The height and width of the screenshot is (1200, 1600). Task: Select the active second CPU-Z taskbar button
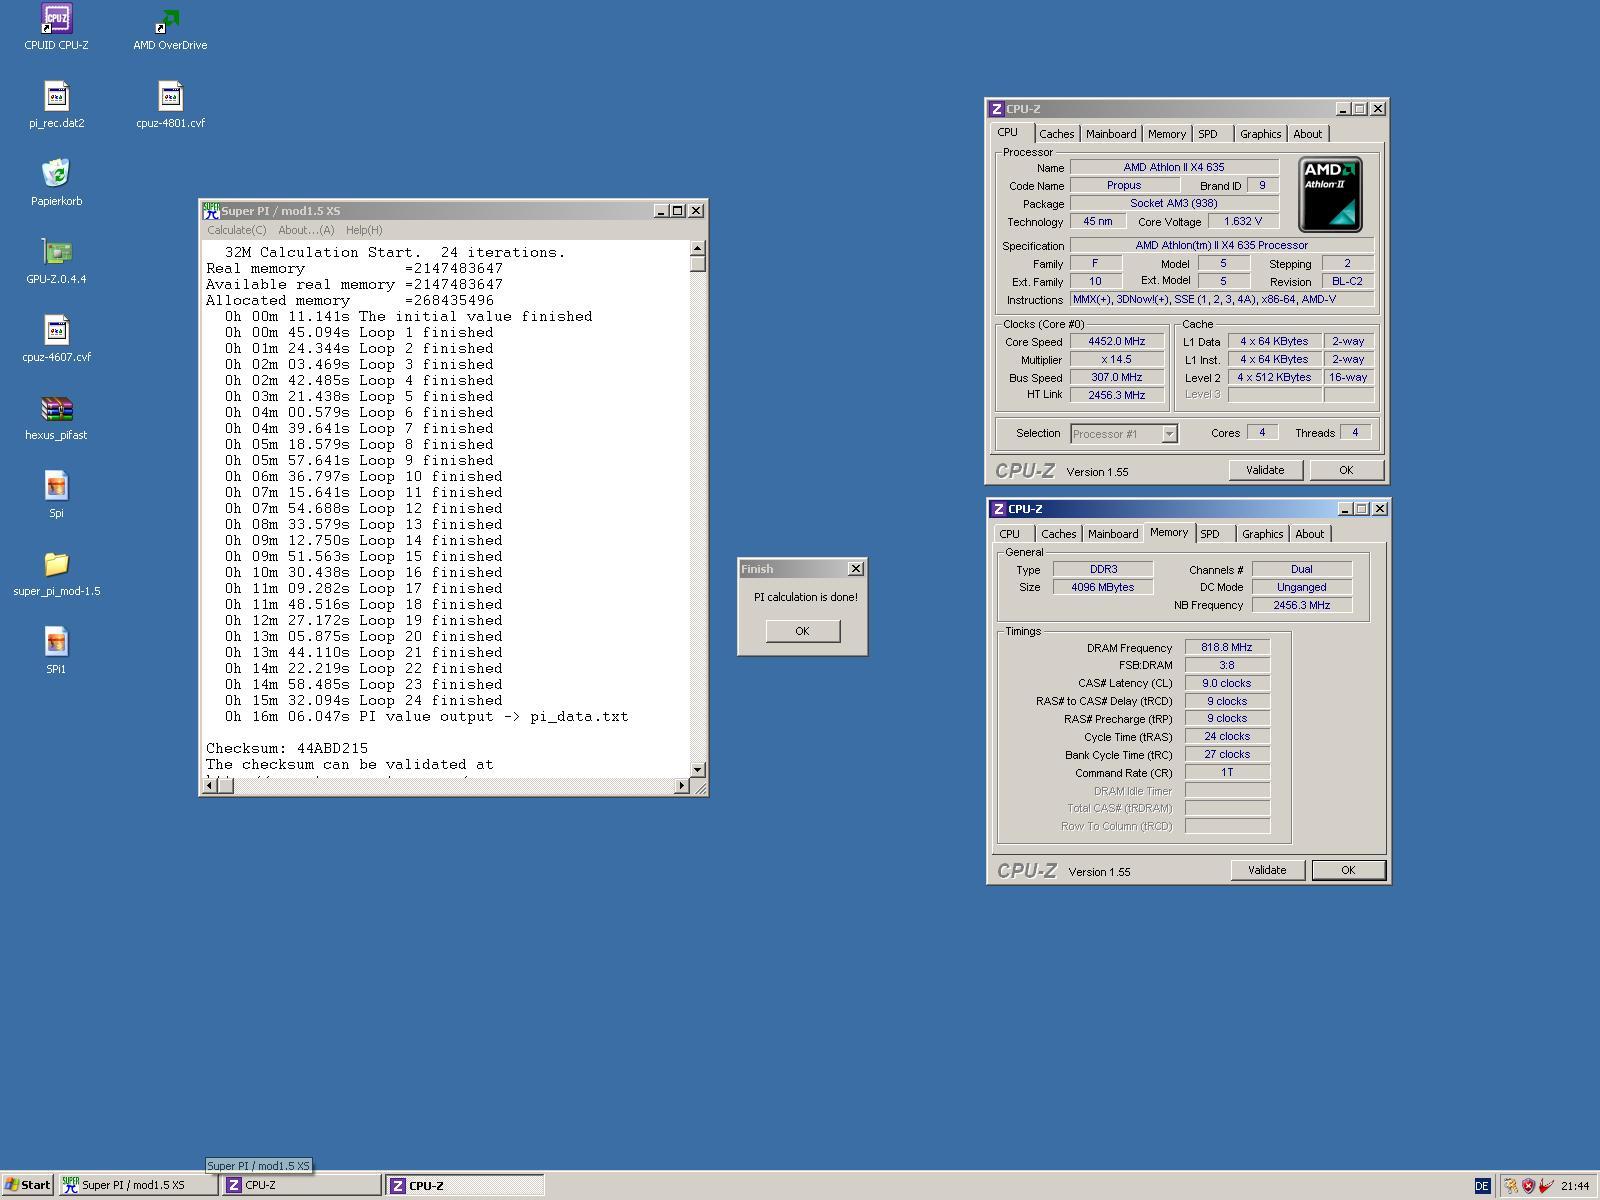tap(465, 1185)
